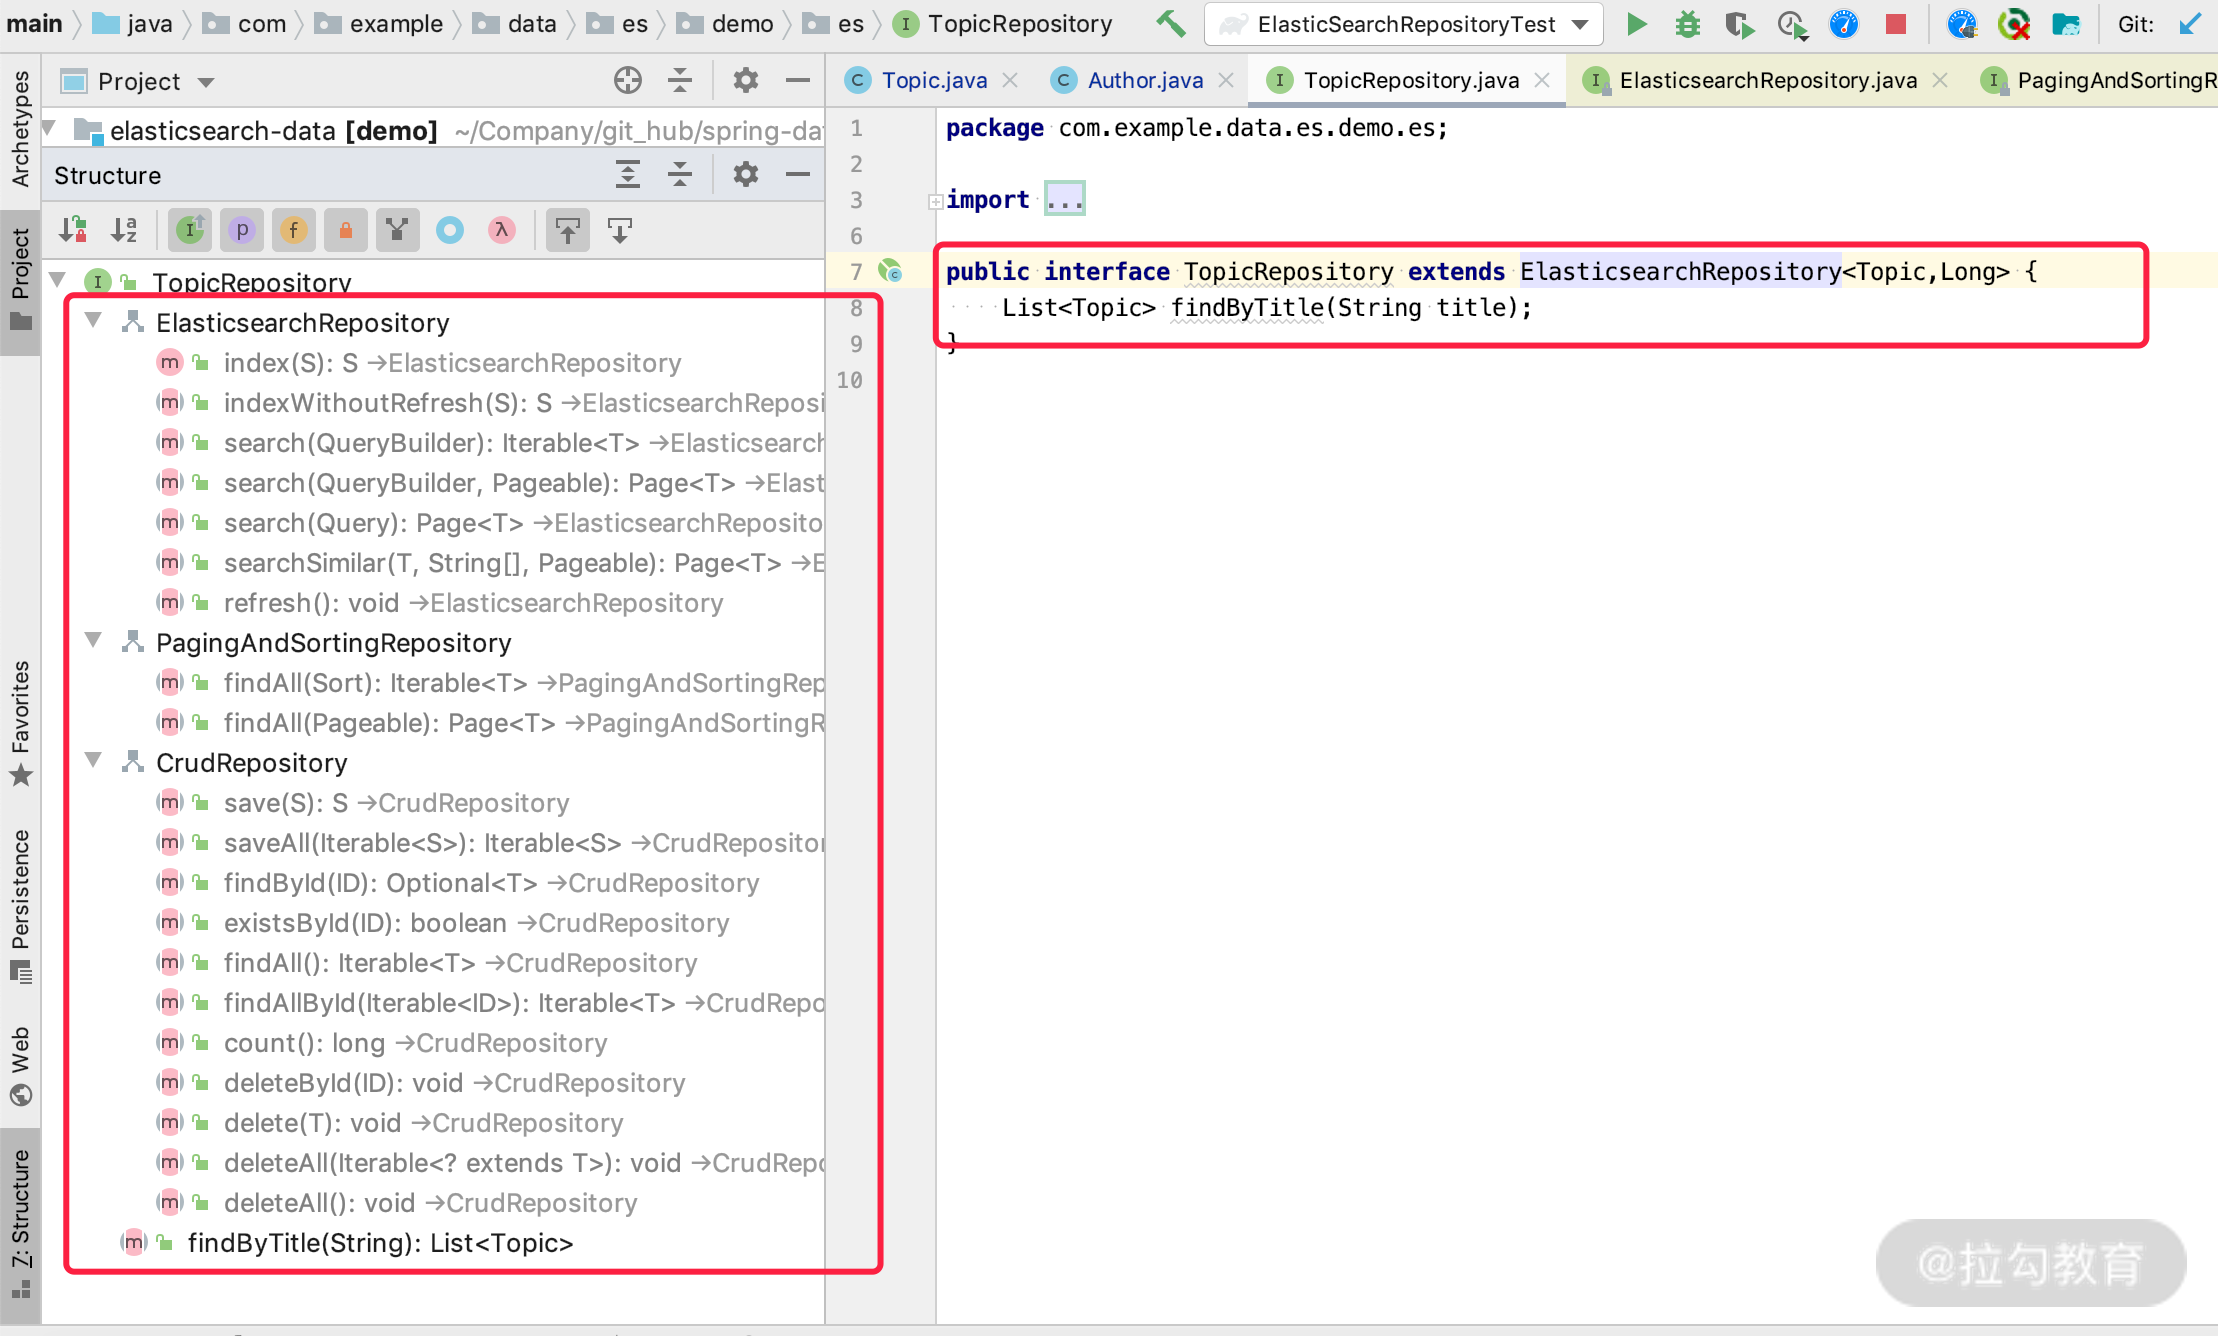Click locate target icon in Project header

point(627,81)
